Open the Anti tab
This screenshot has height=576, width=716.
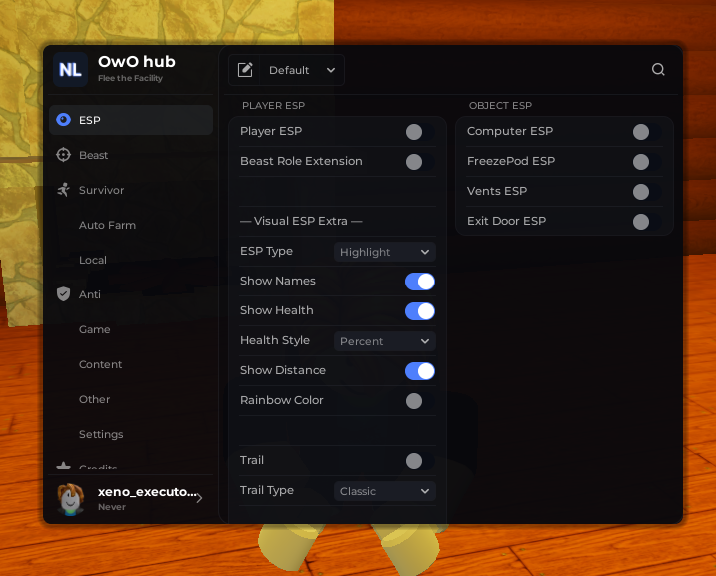tap(131, 294)
